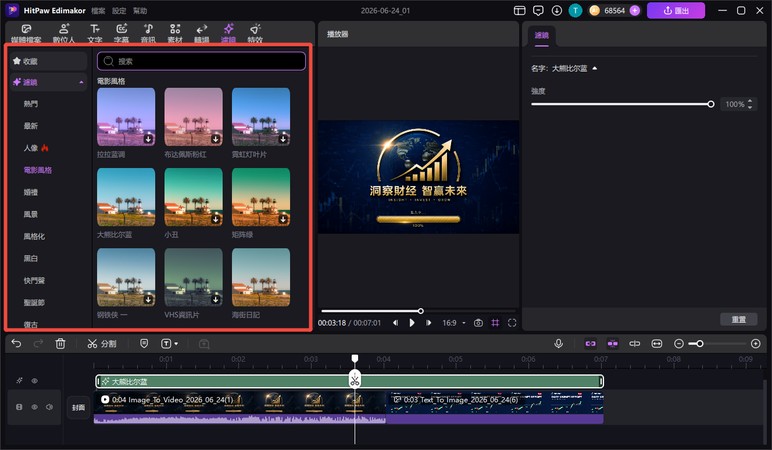The height and width of the screenshot is (450, 772).
Task: Toggle visibility eye on the filter track
Action: (34, 381)
